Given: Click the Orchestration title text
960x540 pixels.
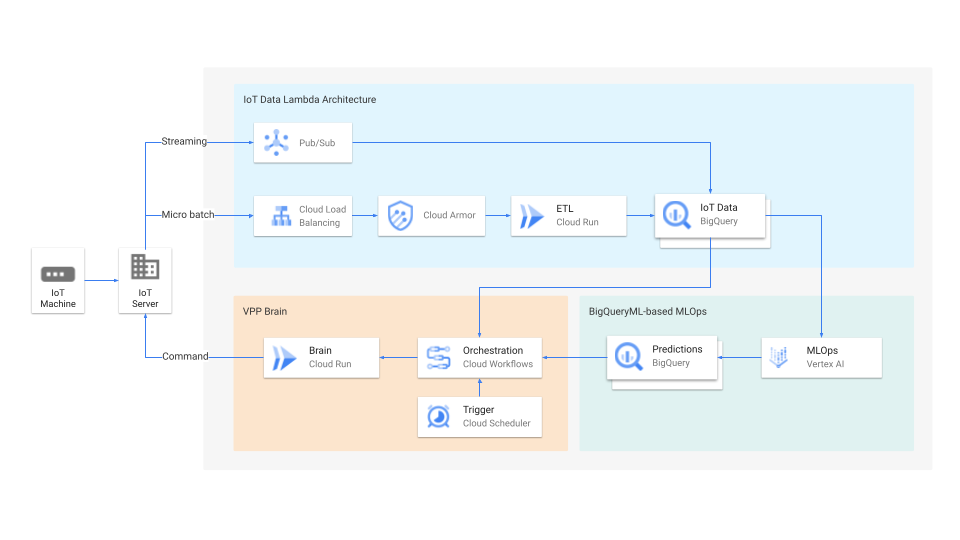Looking at the screenshot, I should tap(493, 350).
